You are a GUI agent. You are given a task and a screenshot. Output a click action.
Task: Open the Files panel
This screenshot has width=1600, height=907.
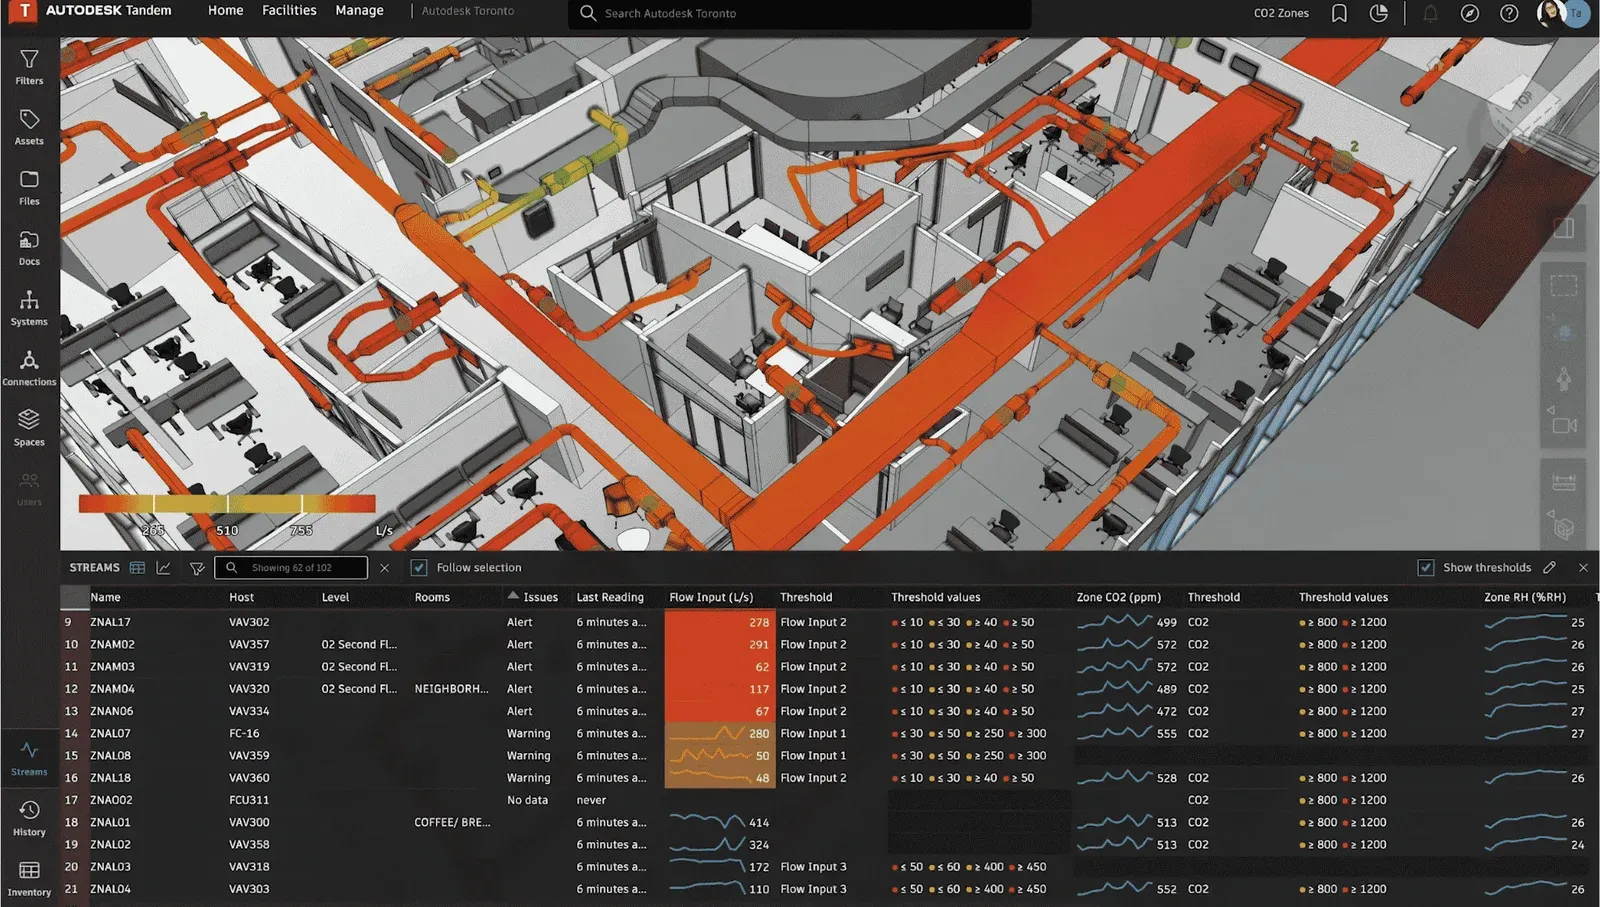[x=29, y=187]
